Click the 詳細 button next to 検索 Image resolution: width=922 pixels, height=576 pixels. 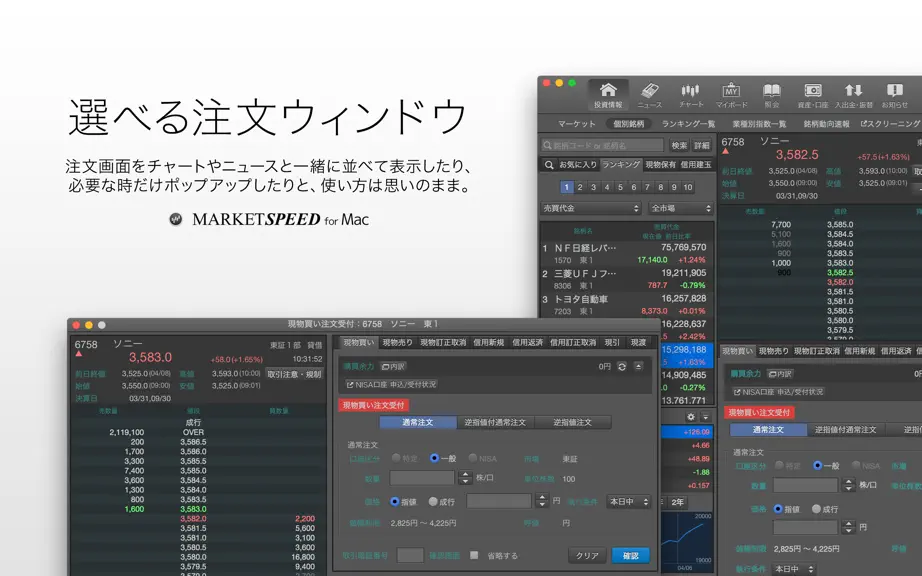click(x=702, y=145)
